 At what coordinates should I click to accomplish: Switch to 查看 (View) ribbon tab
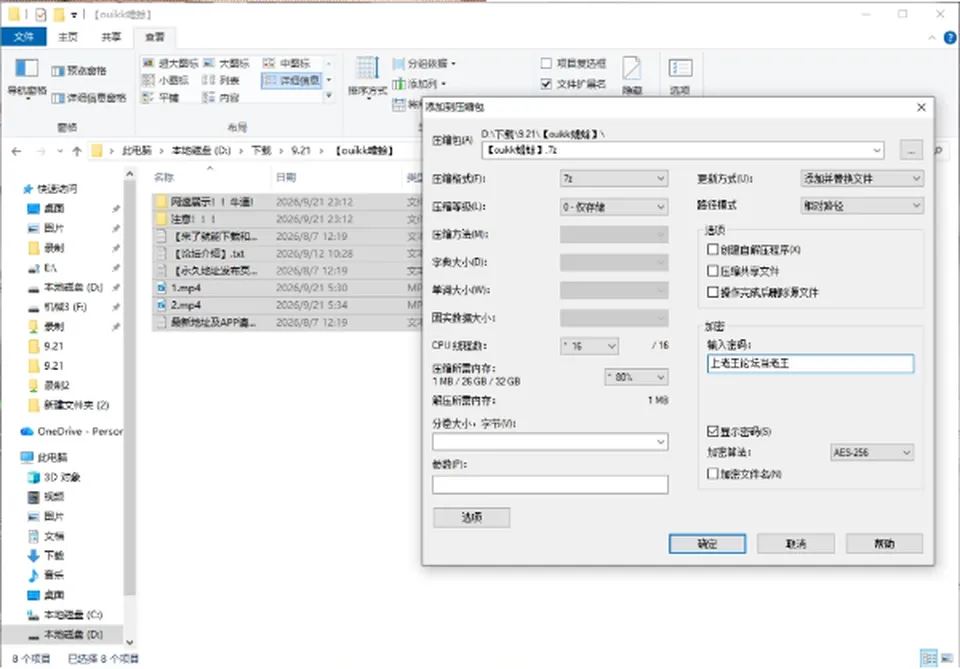(154, 37)
